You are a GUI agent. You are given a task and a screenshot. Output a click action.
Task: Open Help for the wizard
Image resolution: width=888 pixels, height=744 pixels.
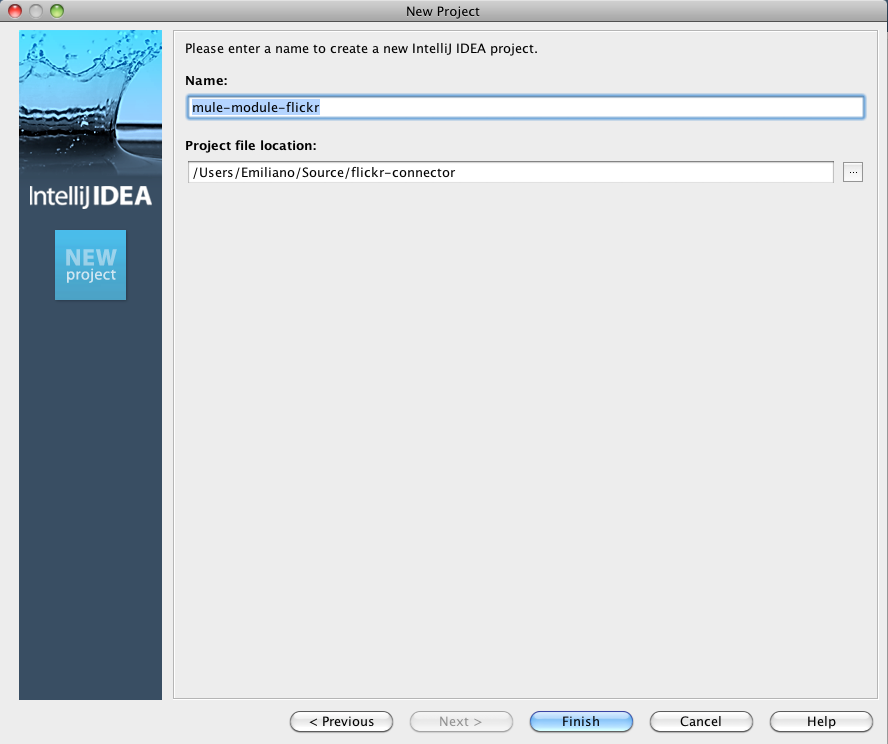(x=821, y=721)
